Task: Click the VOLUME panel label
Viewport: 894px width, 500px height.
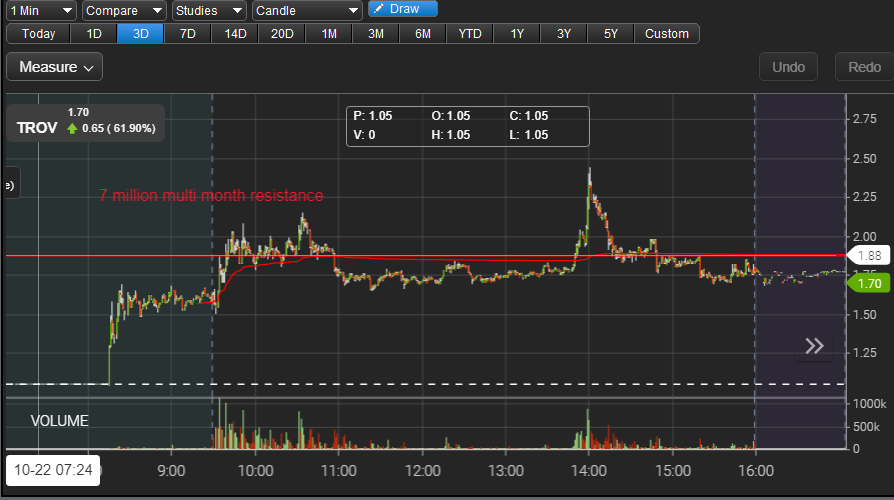Action: pyautogui.click(x=59, y=421)
